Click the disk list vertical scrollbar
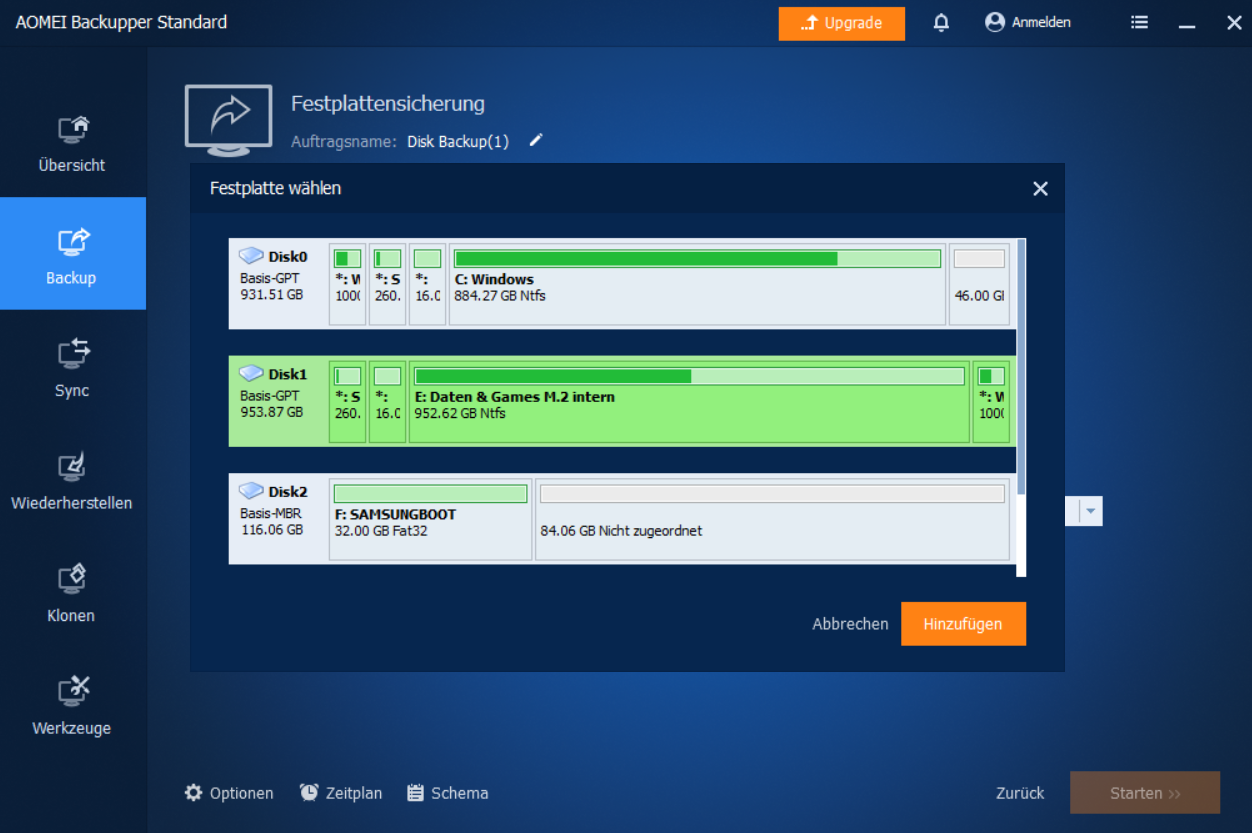Image resolution: width=1252 pixels, height=833 pixels. 1021,366
